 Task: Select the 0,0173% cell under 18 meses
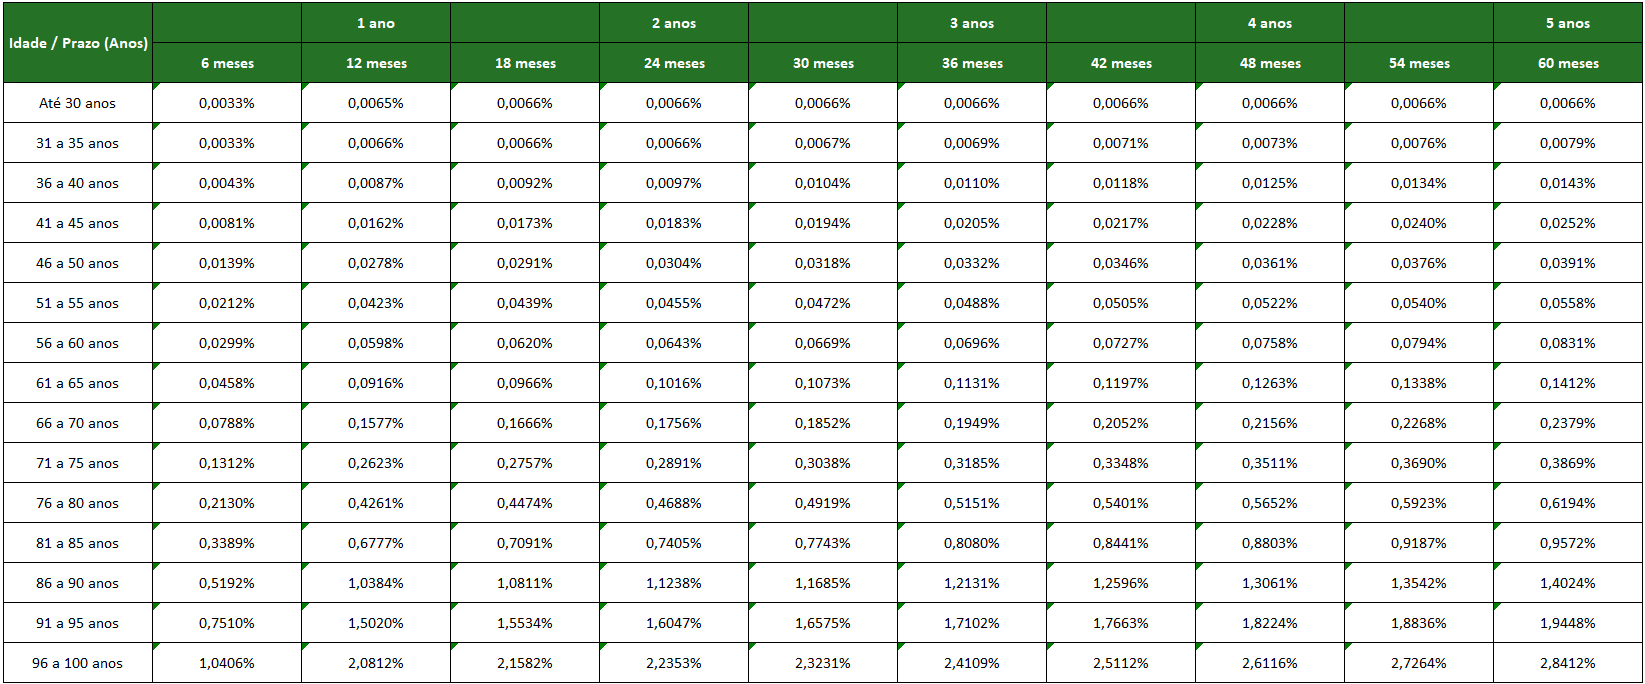[525, 223]
